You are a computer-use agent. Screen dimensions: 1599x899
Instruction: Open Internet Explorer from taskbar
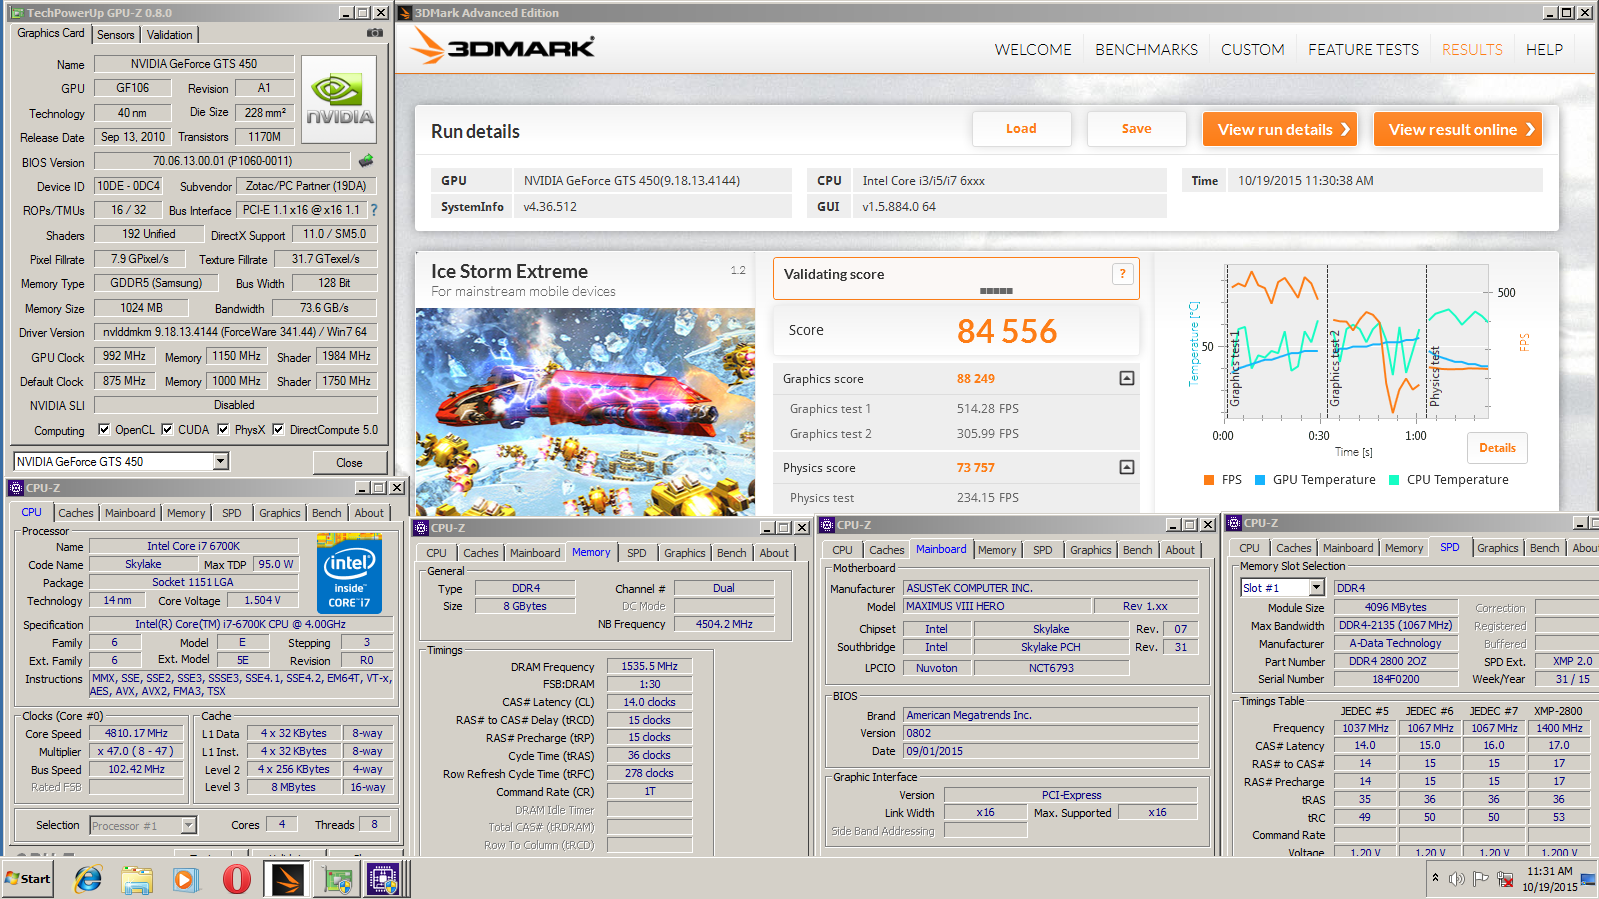[88, 879]
